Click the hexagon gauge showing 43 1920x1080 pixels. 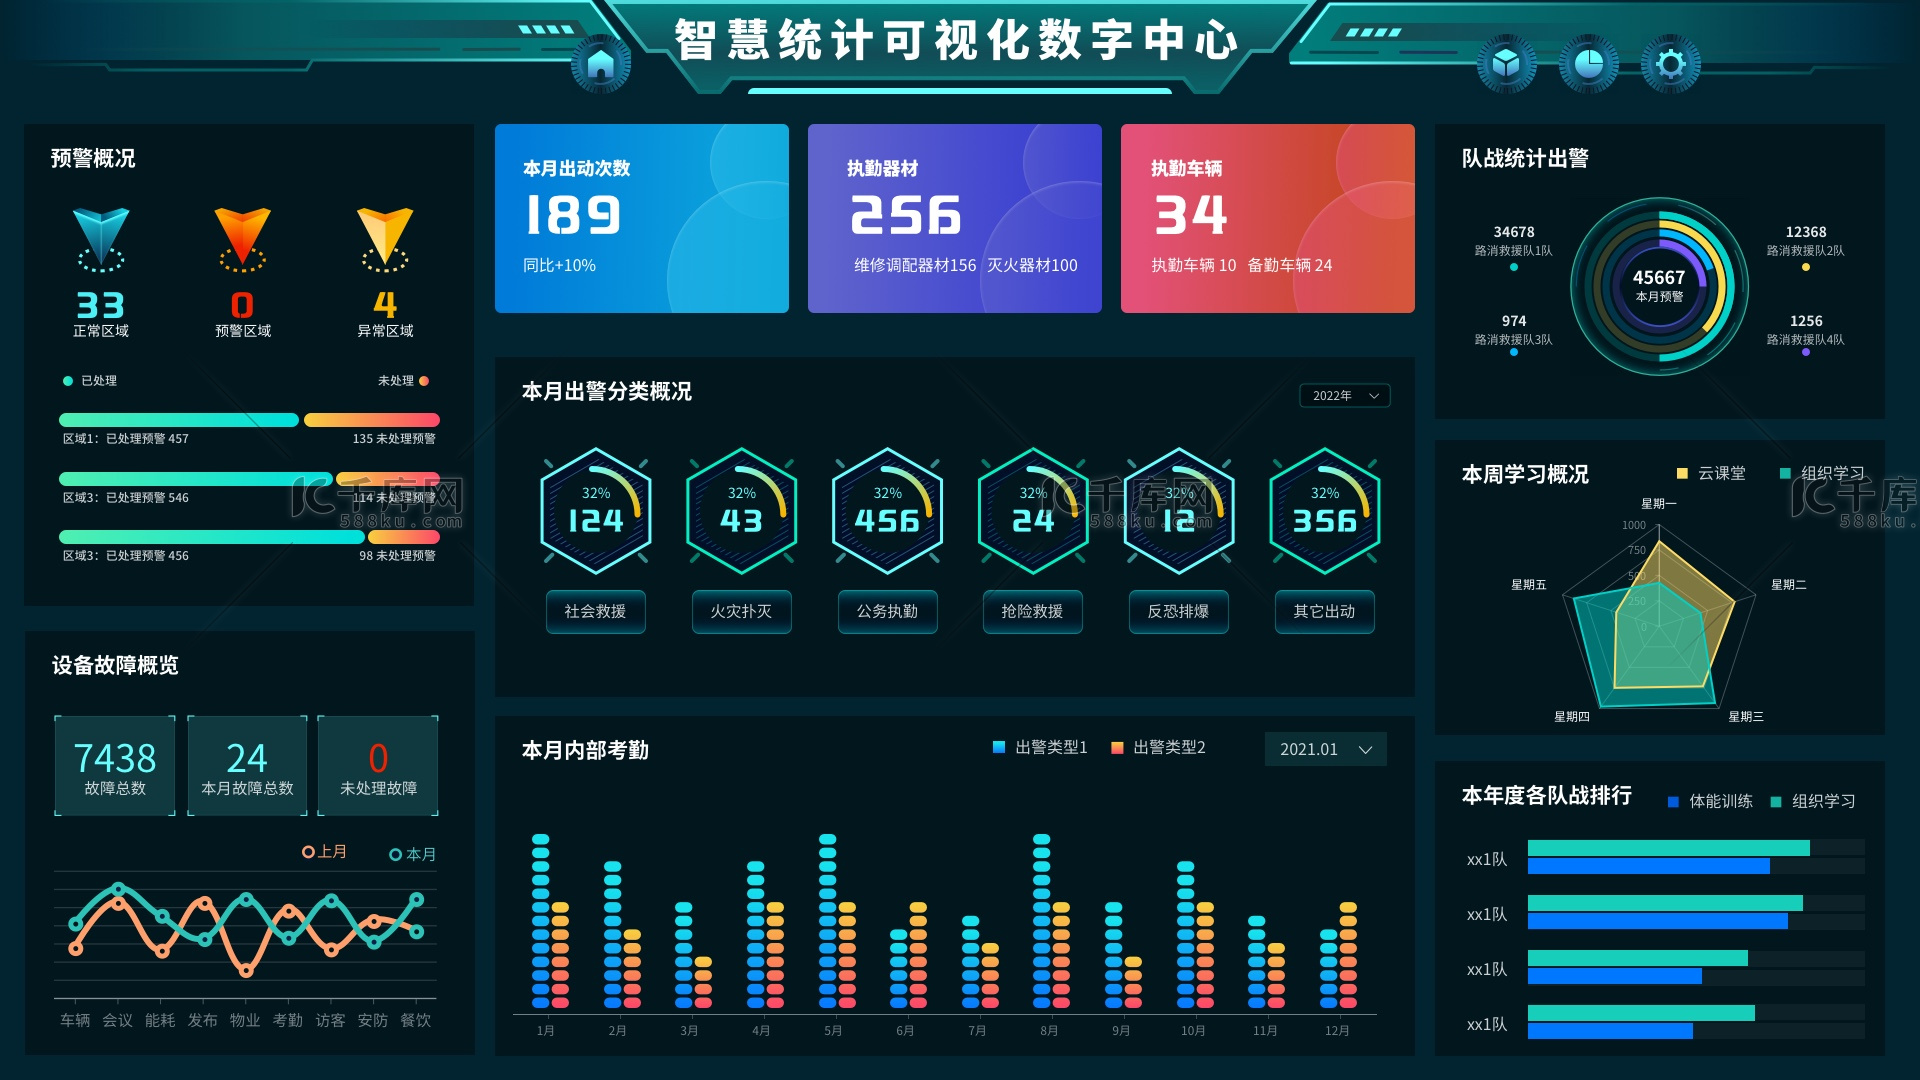click(x=742, y=511)
